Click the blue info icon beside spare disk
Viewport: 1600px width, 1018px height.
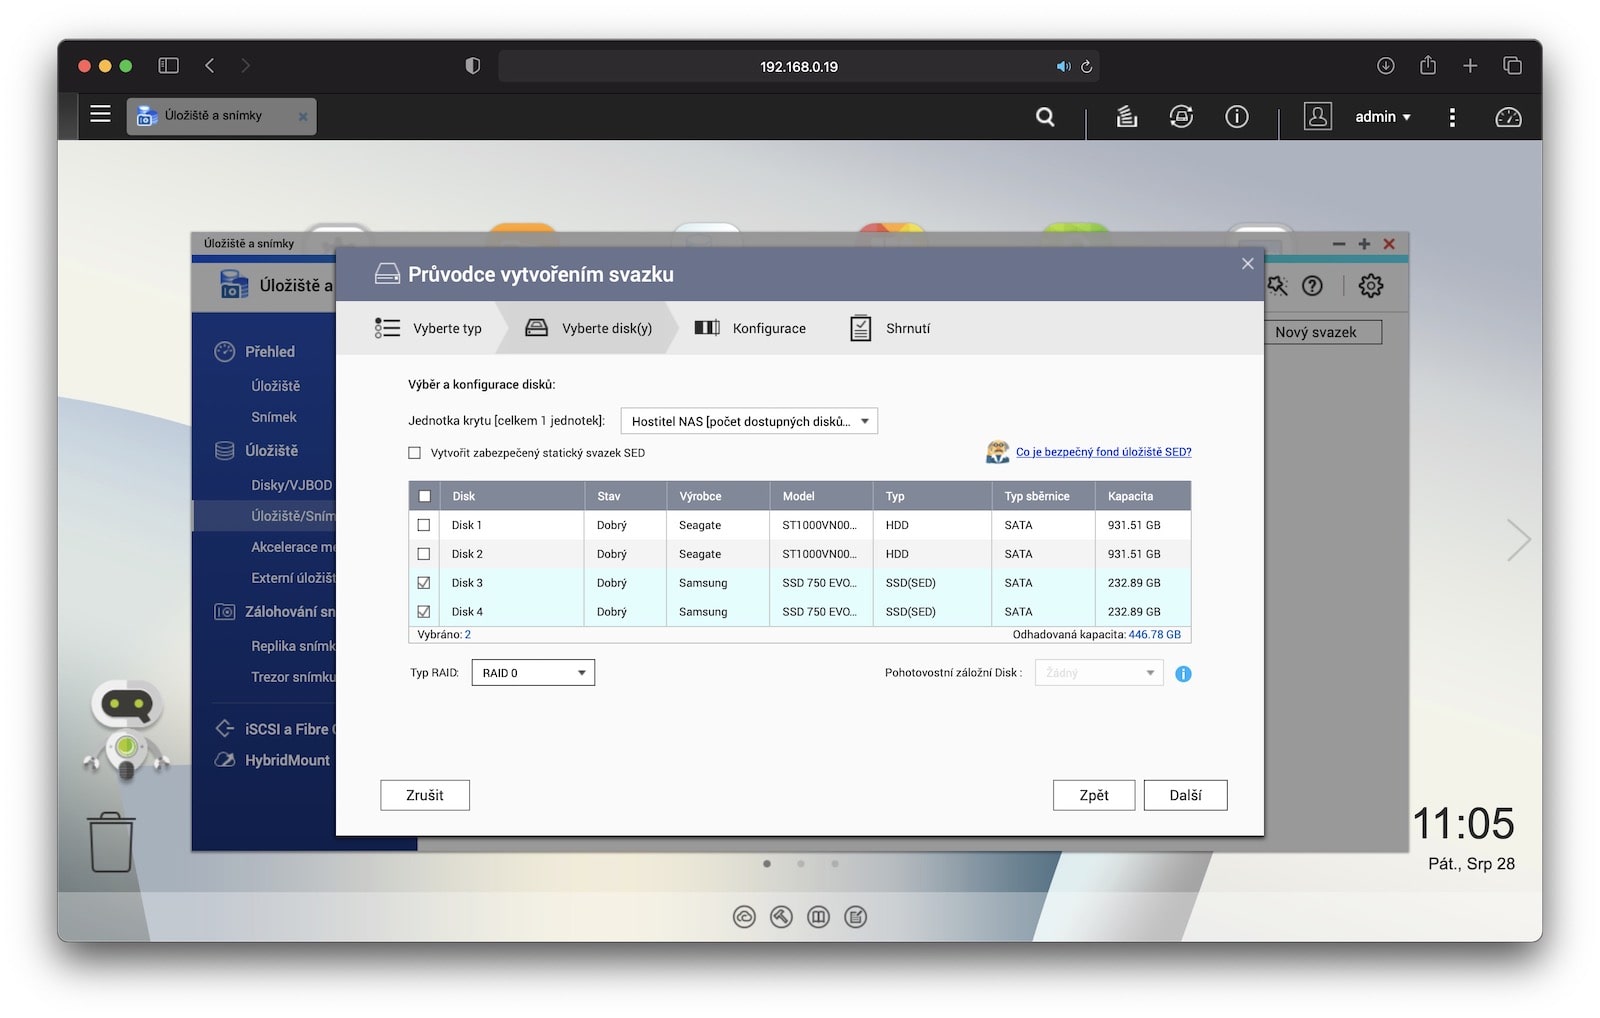click(1183, 674)
